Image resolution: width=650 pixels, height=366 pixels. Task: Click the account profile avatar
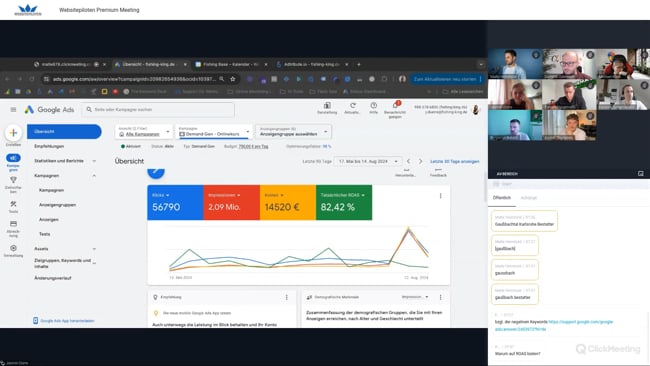tap(476, 110)
